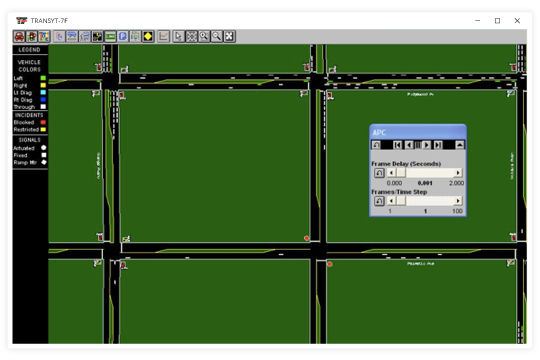The image size is (540, 360).
Task: Click the greyed bus route toolbar icon
Action: (x=85, y=37)
